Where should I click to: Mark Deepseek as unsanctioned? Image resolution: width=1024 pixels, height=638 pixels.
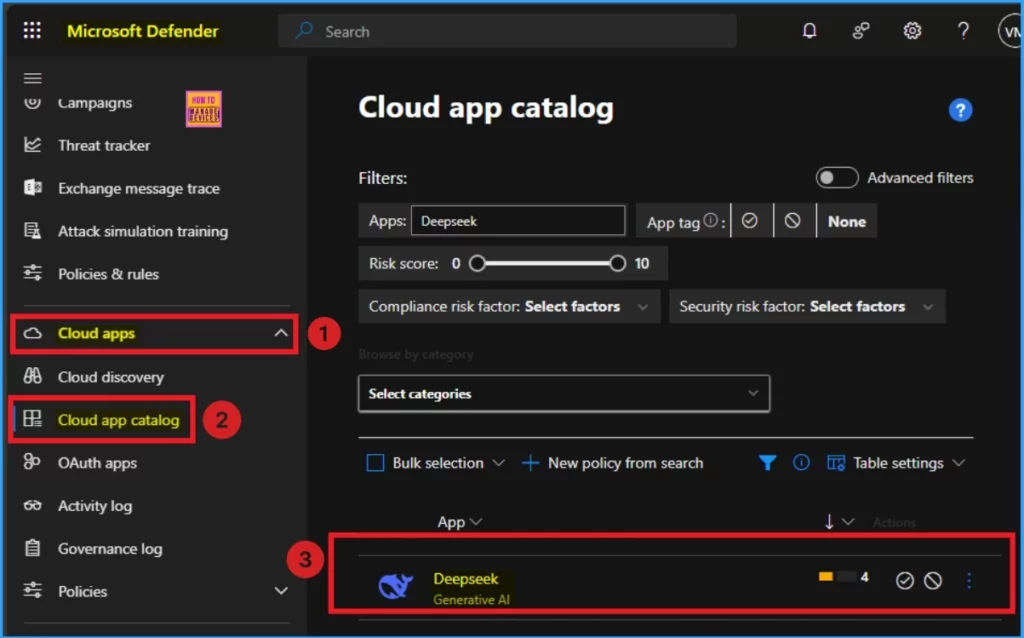point(933,581)
